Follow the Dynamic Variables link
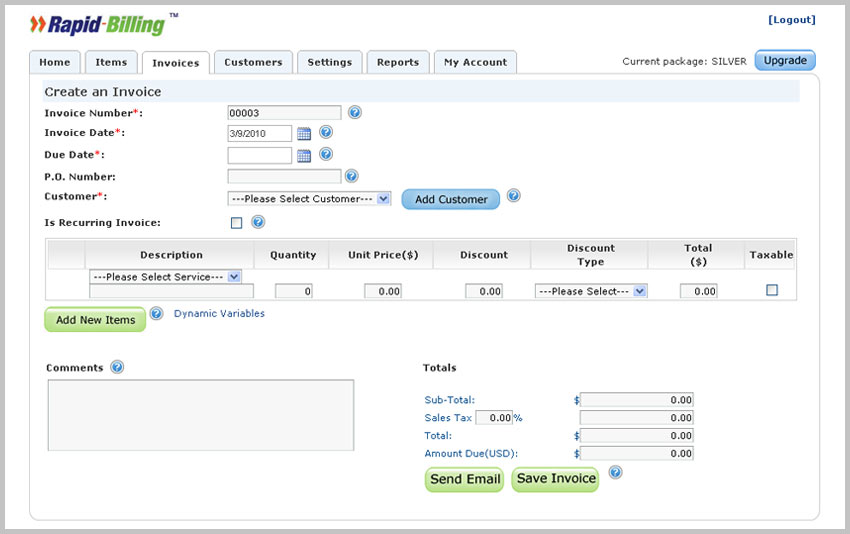The height and width of the screenshot is (534, 850). (219, 314)
